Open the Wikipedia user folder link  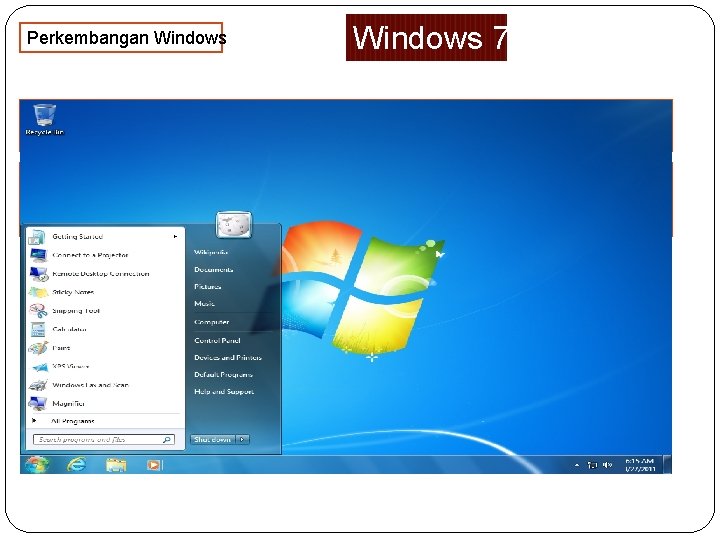tap(211, 252)
